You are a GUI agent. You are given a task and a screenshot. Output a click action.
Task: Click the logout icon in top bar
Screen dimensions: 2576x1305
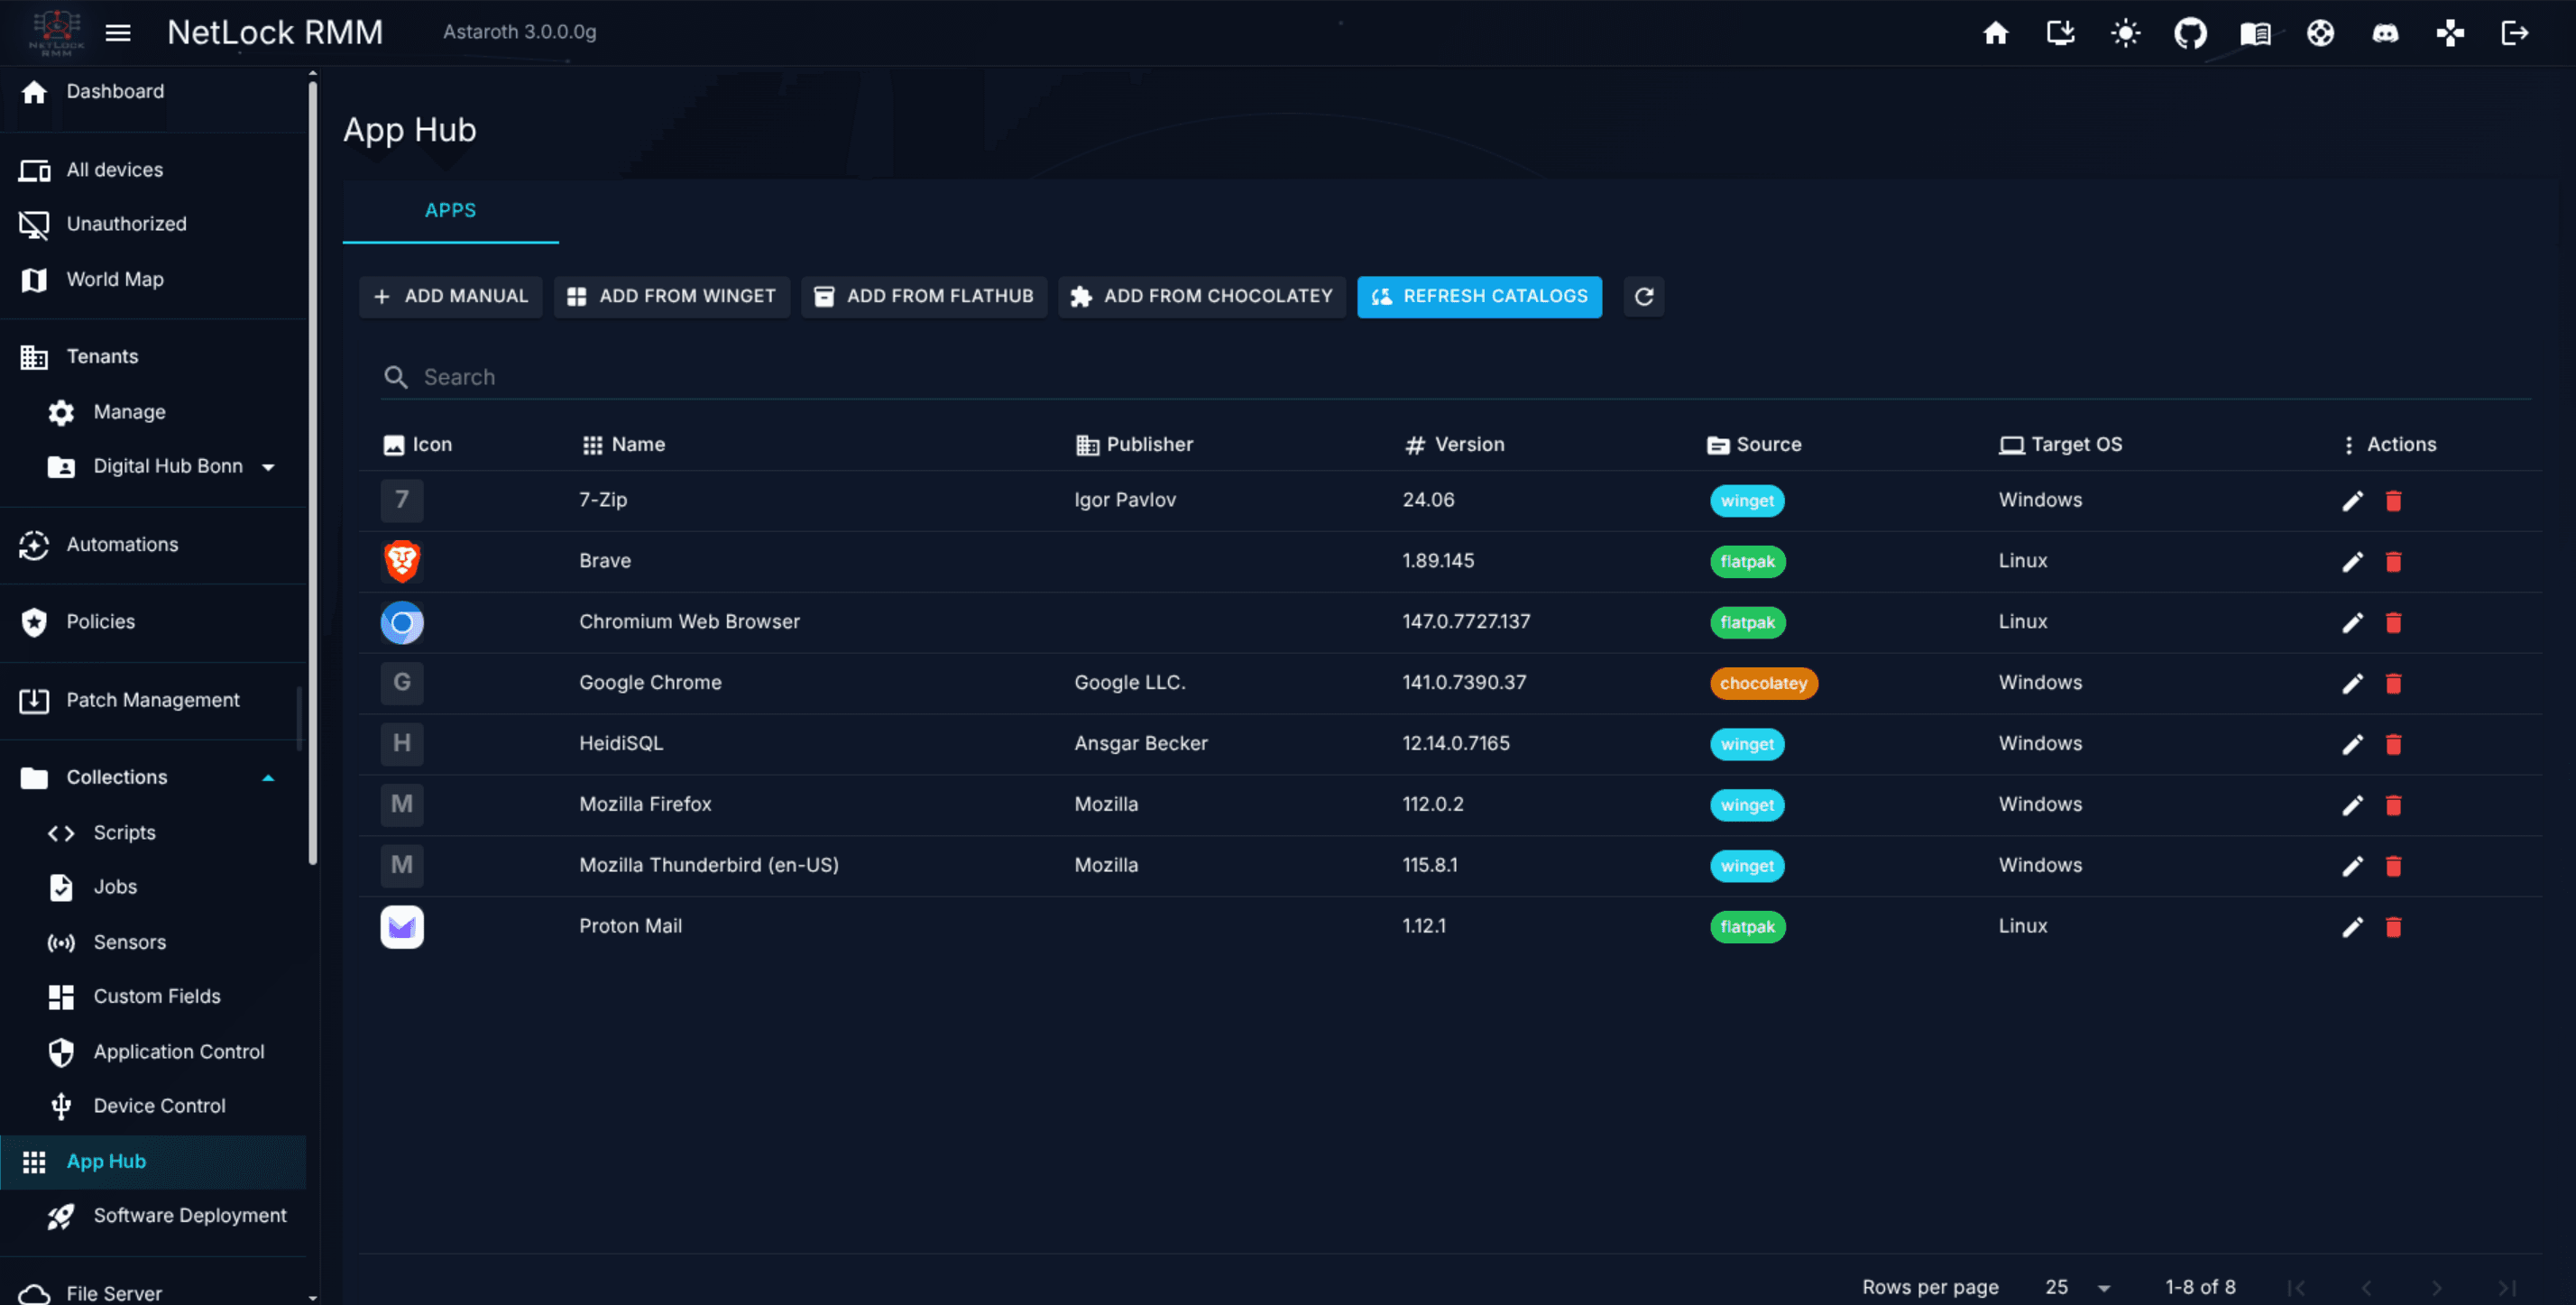[2515, 33]
